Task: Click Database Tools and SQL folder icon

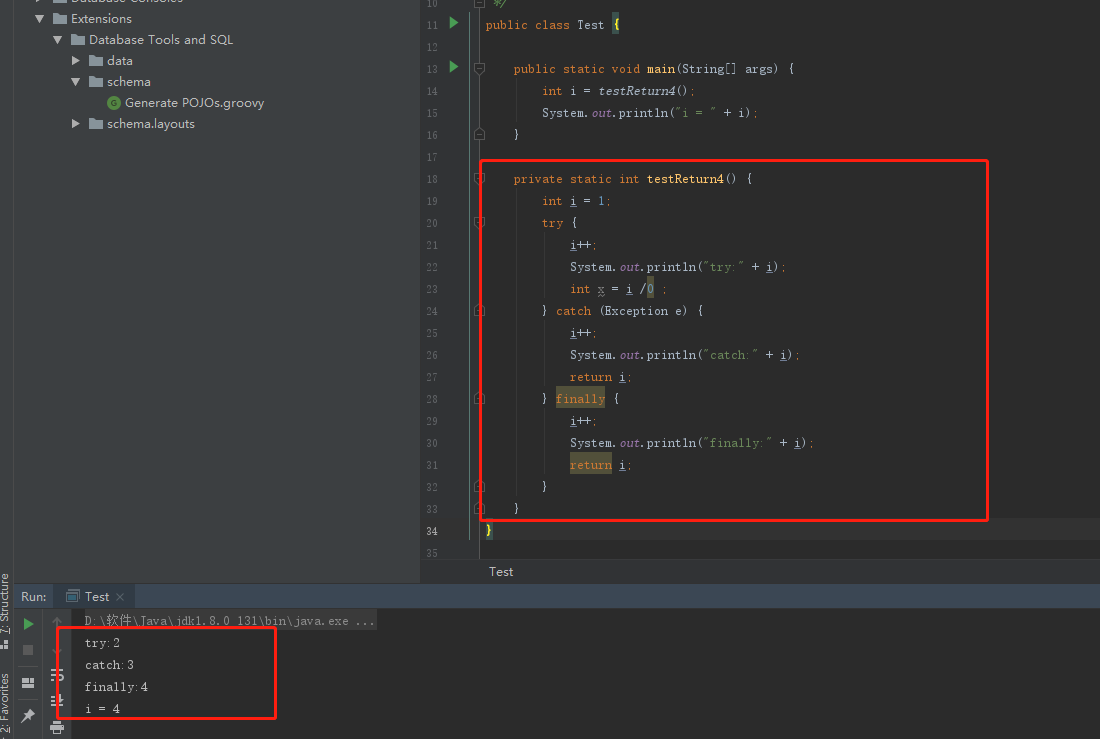Action: tap(78, 39)
